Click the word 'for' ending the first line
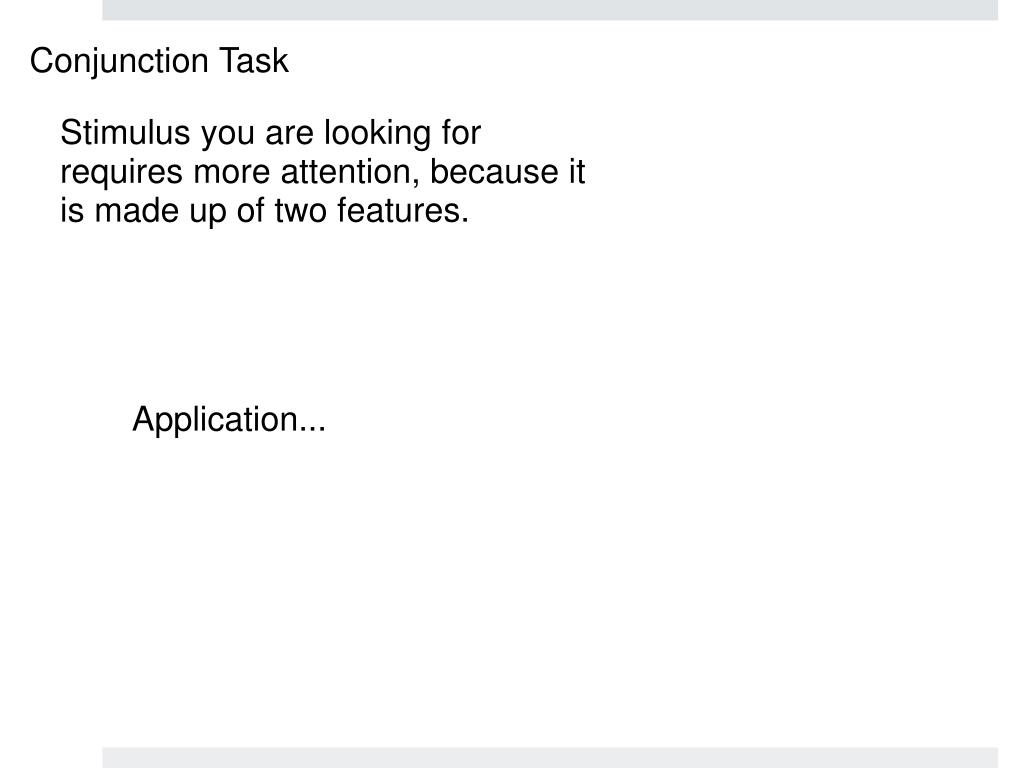Screen dimensions: 1024x768 point(461,133)
